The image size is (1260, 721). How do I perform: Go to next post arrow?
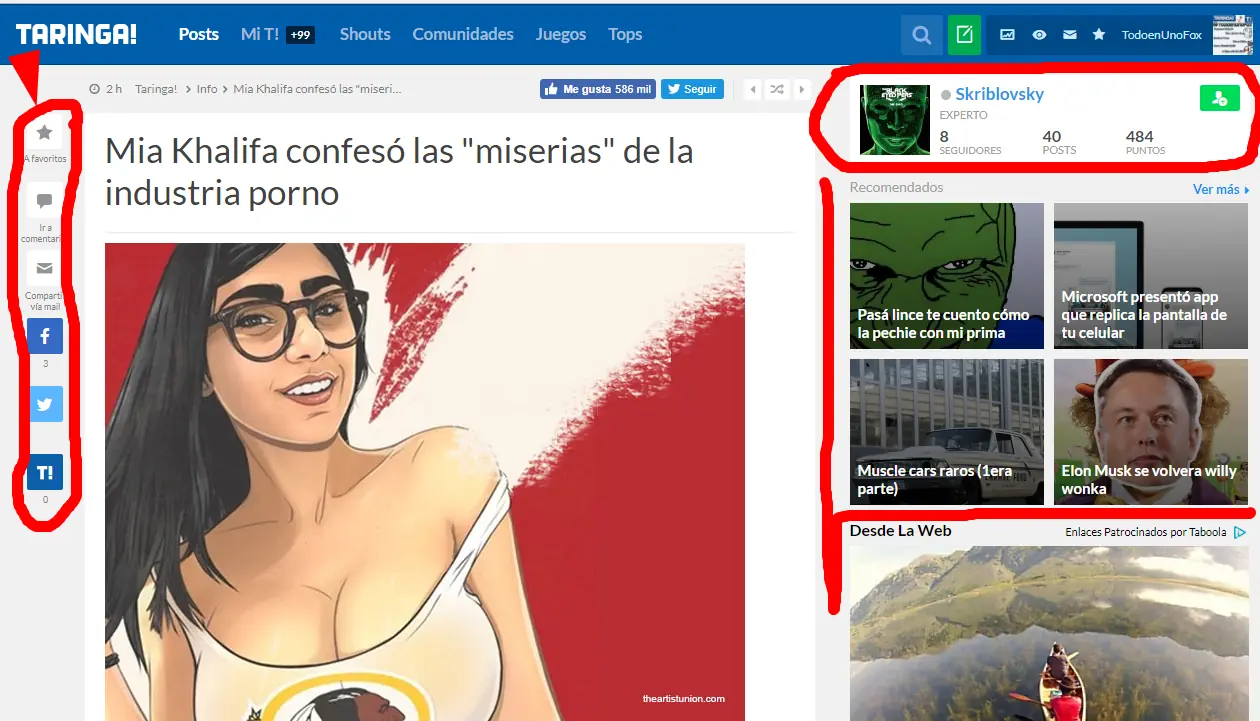tap(801, 89)
